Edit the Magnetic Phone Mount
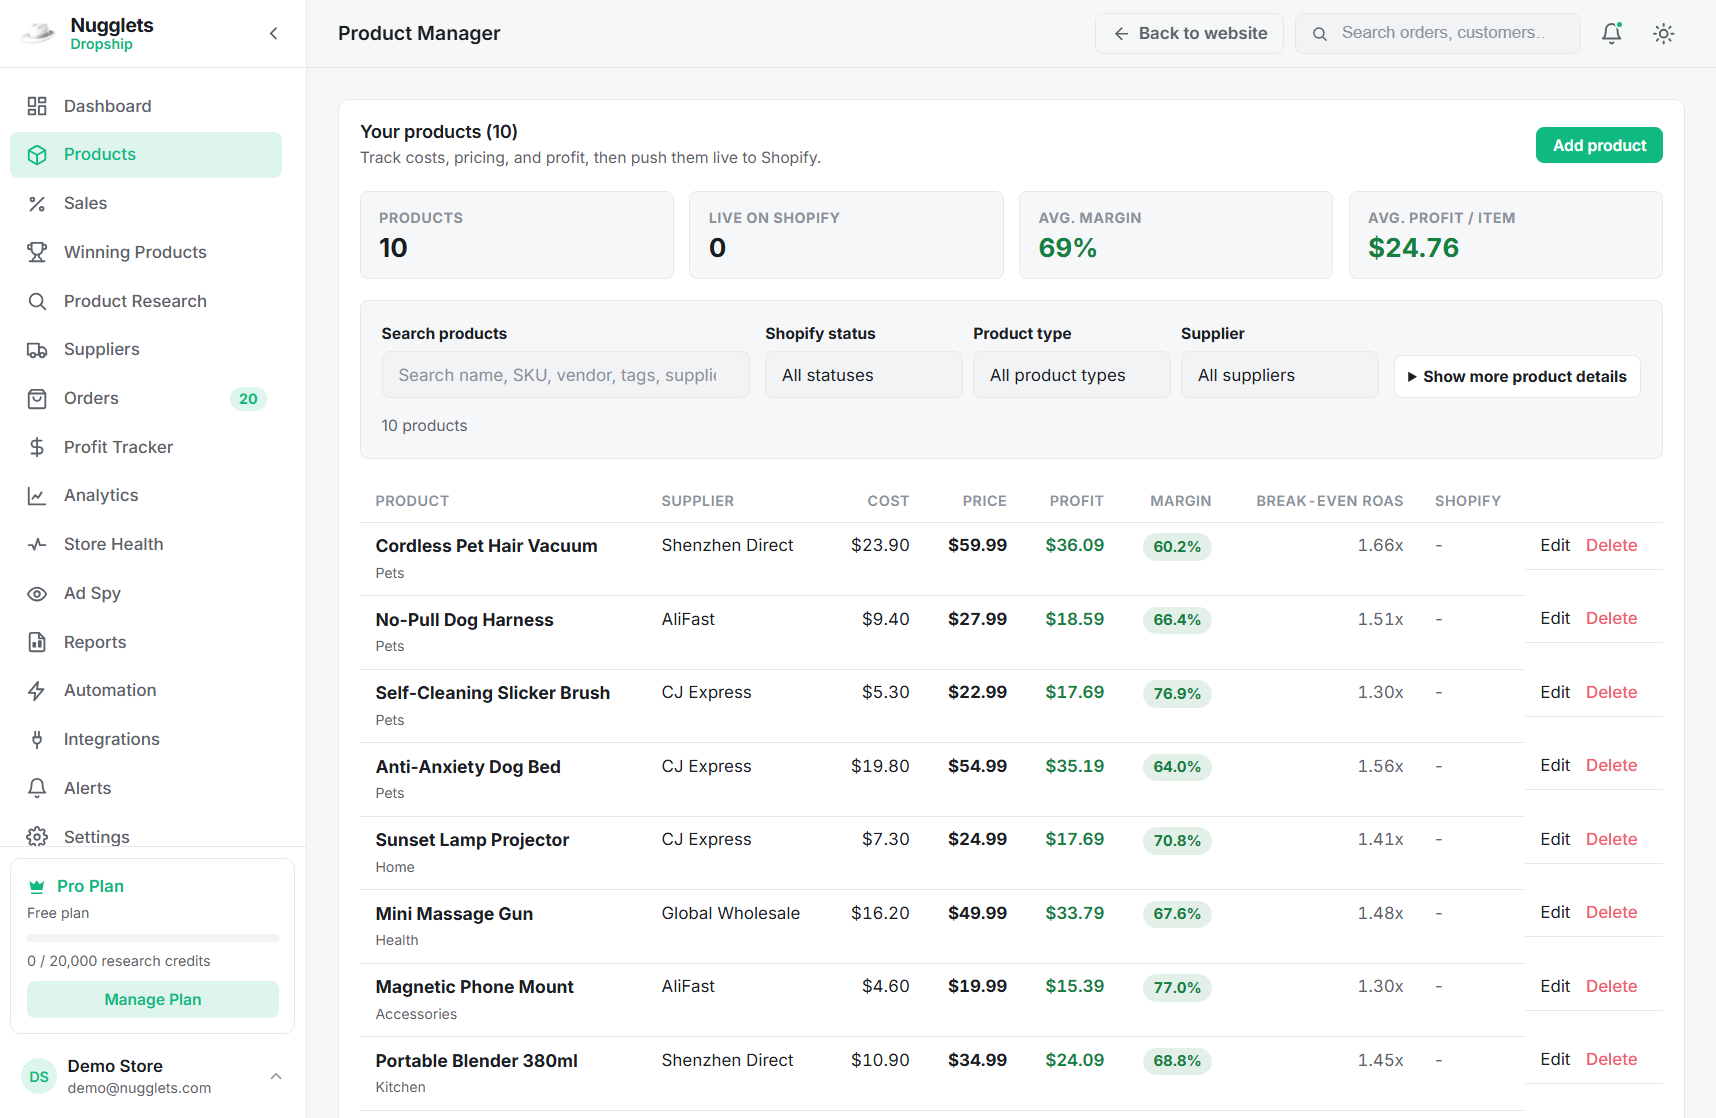Viewport: 1716px width, 1118px height. click(x=1555, y=986)
